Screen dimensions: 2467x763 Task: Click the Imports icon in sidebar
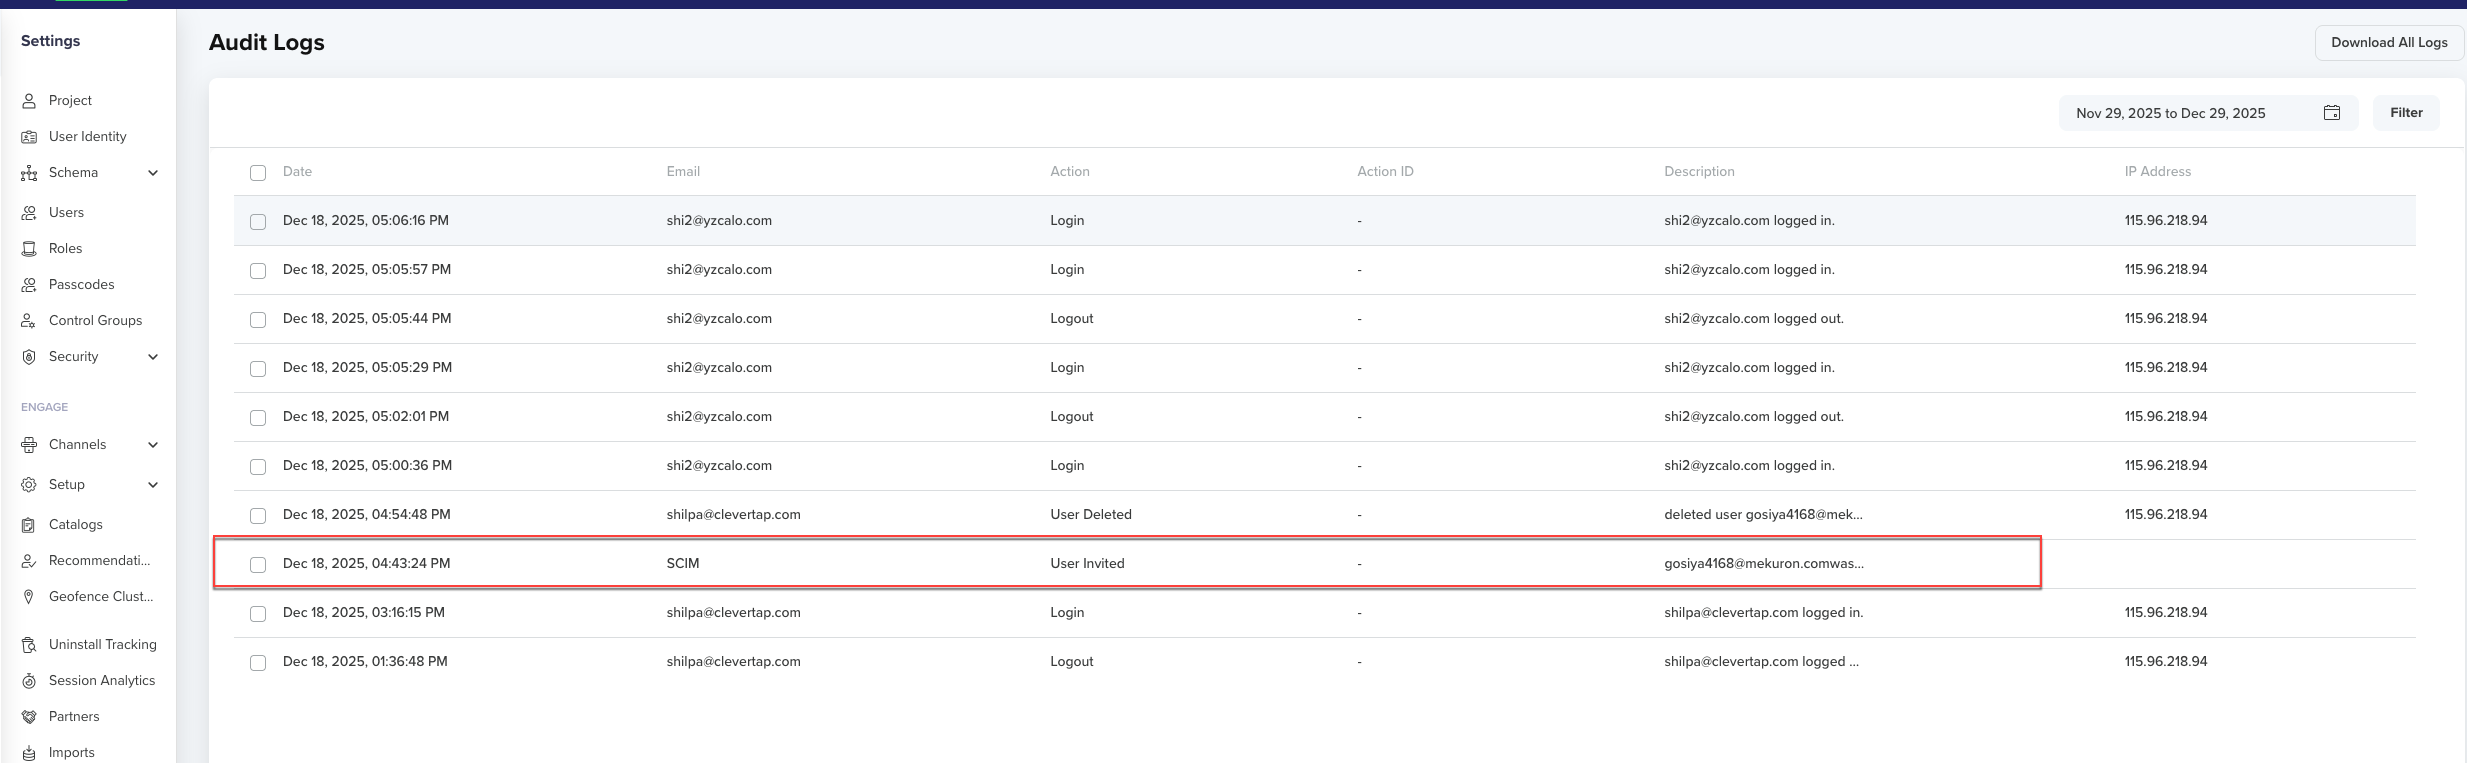(29, 753)
